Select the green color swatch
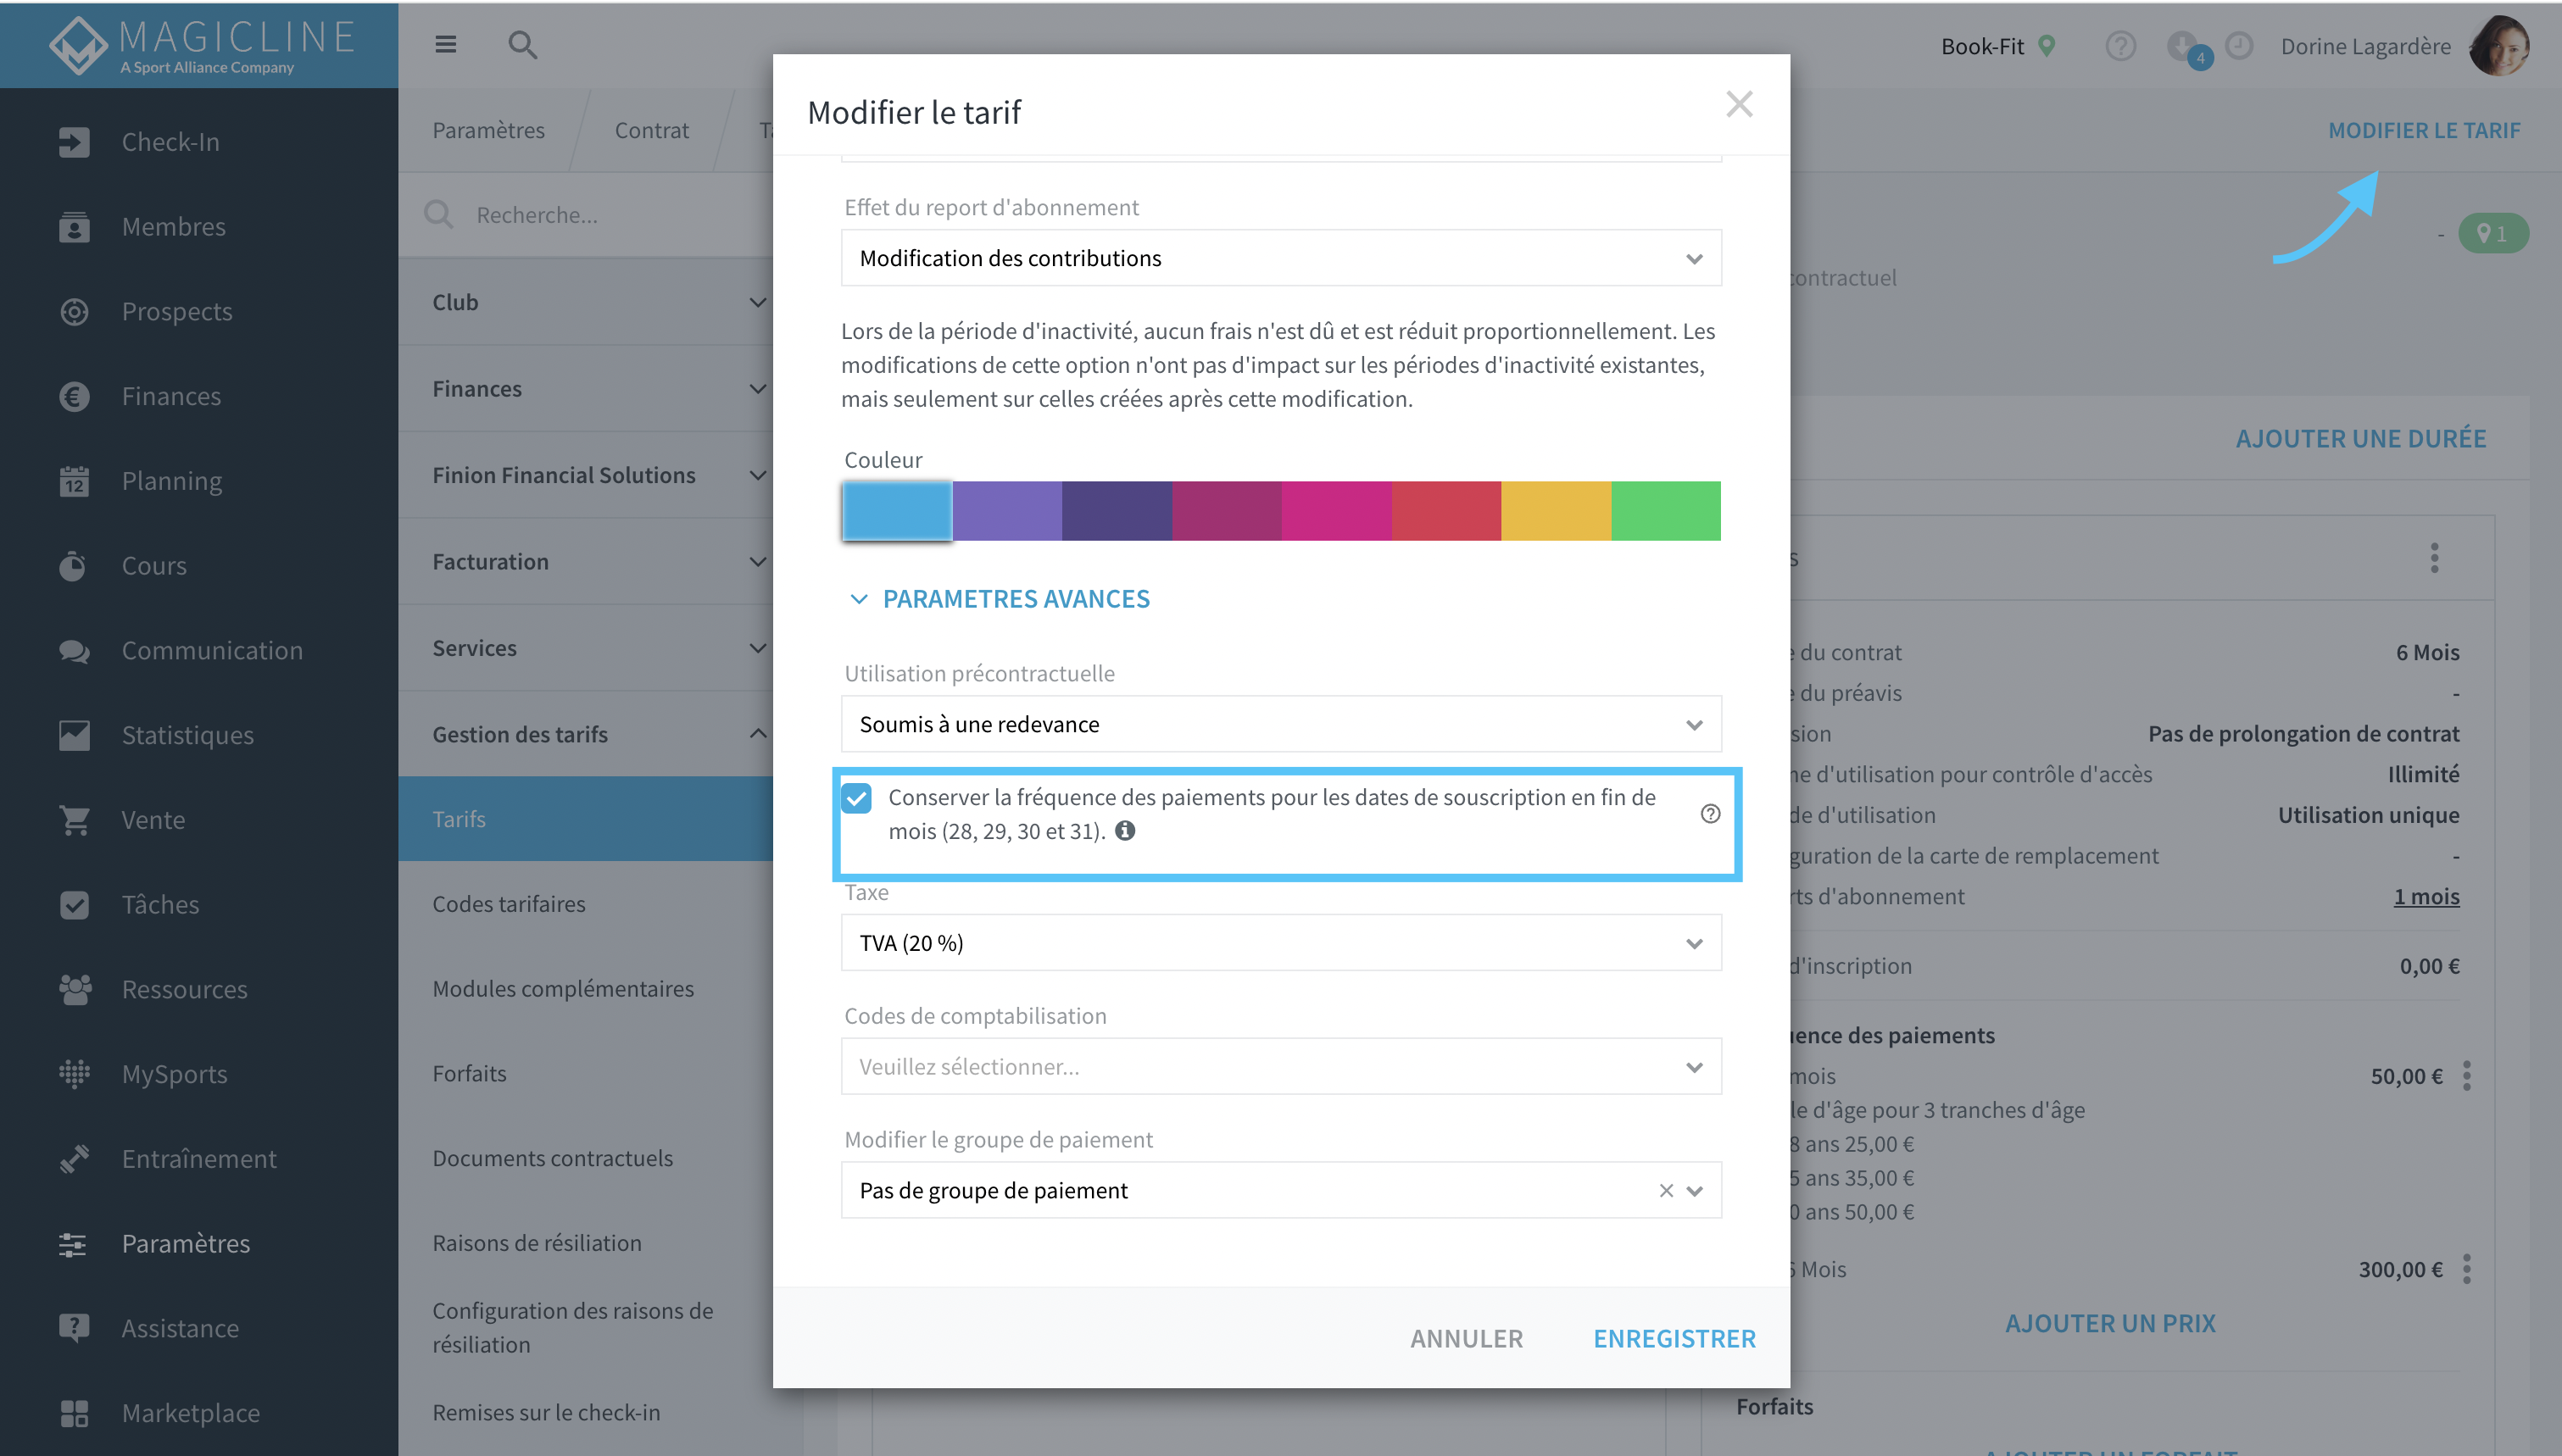2562x1456 pixels. [x=1666, y=511]
